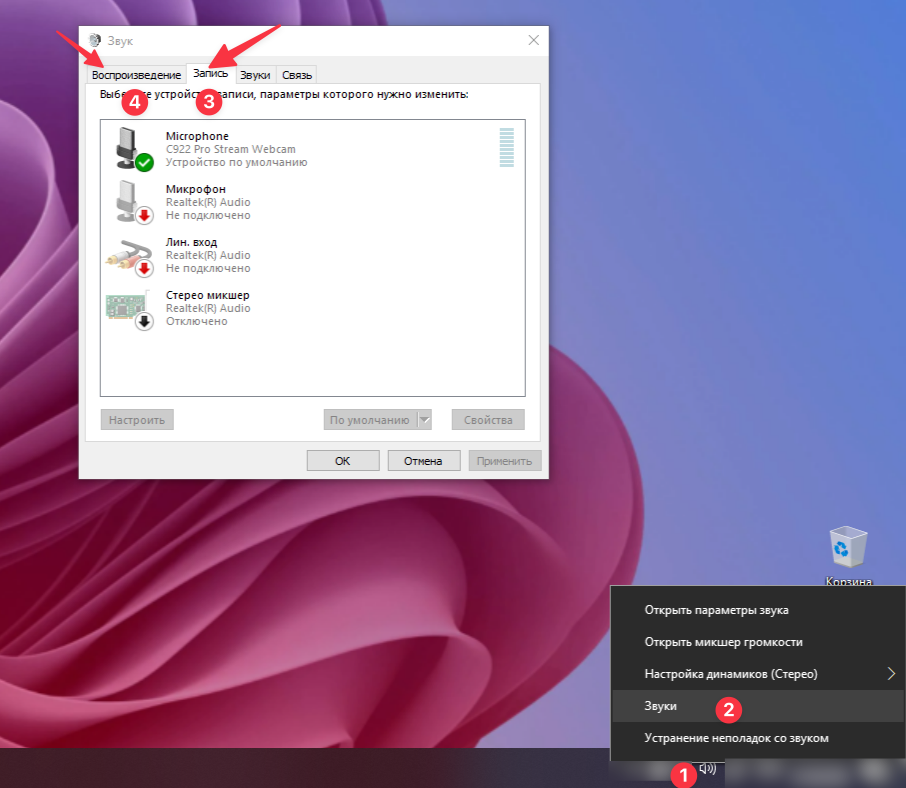
Task: Select the 'Микрофон' device name
Action: coord(195,189)
